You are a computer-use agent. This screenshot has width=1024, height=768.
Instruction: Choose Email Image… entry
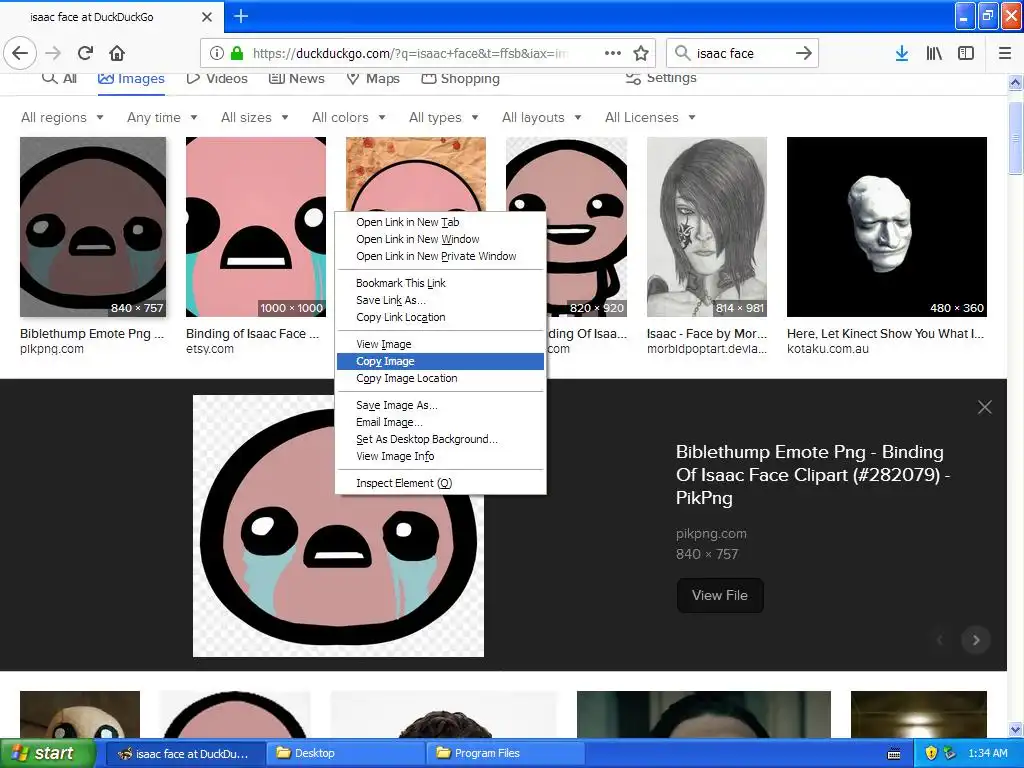[440, 422]
